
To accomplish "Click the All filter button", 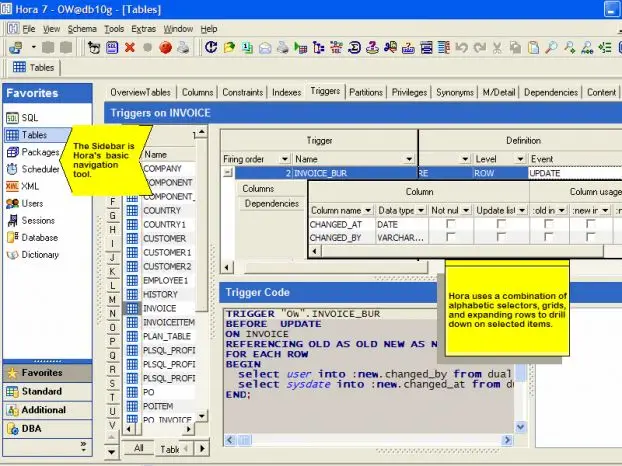I will (138, 448).
